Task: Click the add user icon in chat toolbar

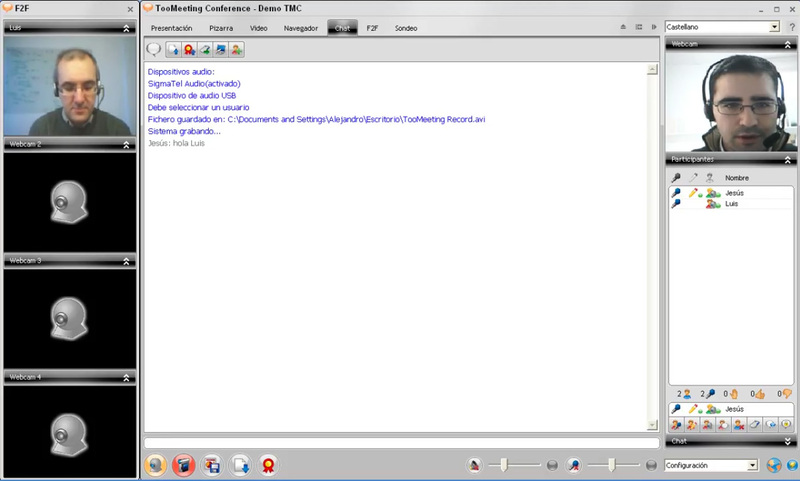Action: (x=237, y=49)
